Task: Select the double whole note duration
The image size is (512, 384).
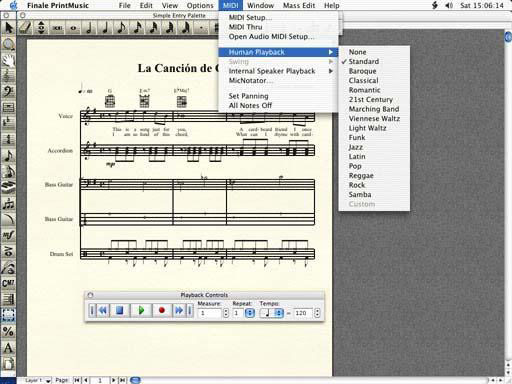Action: 57,28
